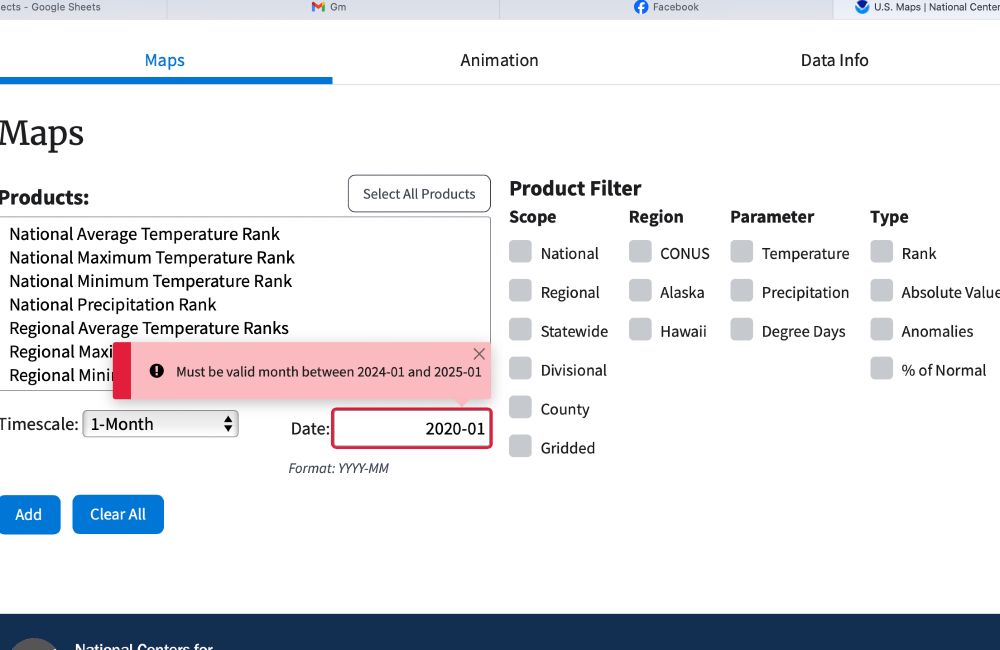Screen dimensions: 1000x650
Task: Enable the Temperature parameter filter
Action: pyautogui.click(x=742, y=252)
